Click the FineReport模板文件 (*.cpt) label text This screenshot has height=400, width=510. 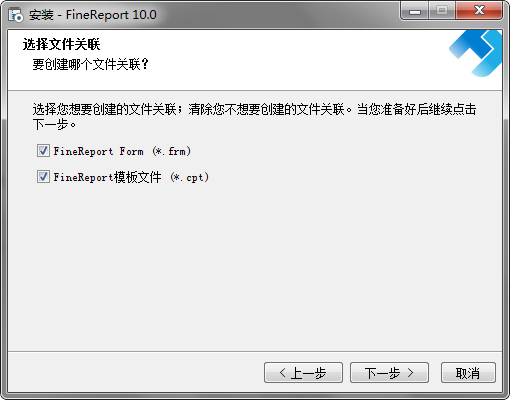tap(131, 177)
